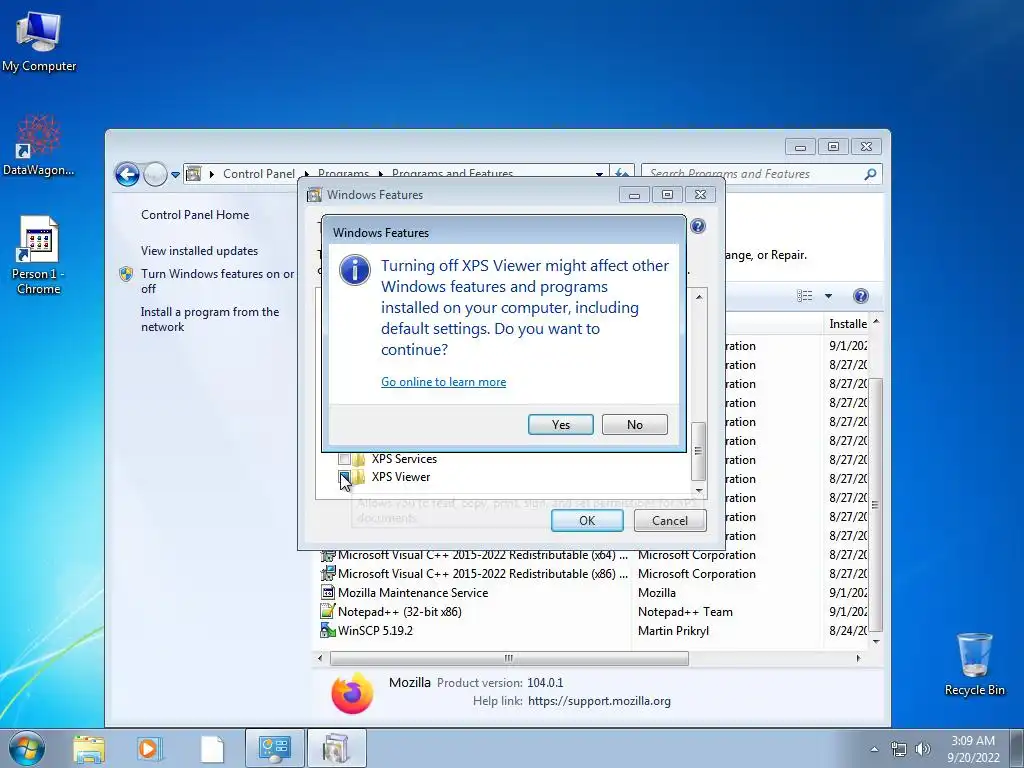Decline by clicking No

[634, 424]
